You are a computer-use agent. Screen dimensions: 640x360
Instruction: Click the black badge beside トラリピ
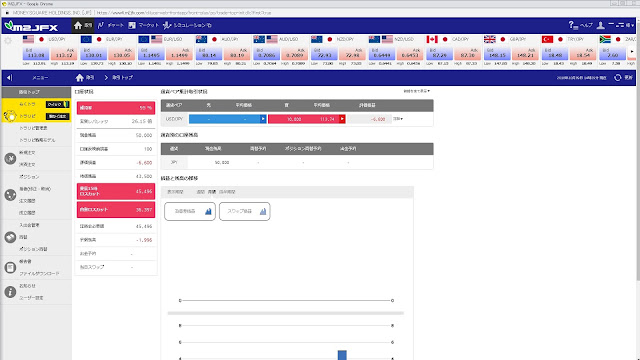pos(58,116)
